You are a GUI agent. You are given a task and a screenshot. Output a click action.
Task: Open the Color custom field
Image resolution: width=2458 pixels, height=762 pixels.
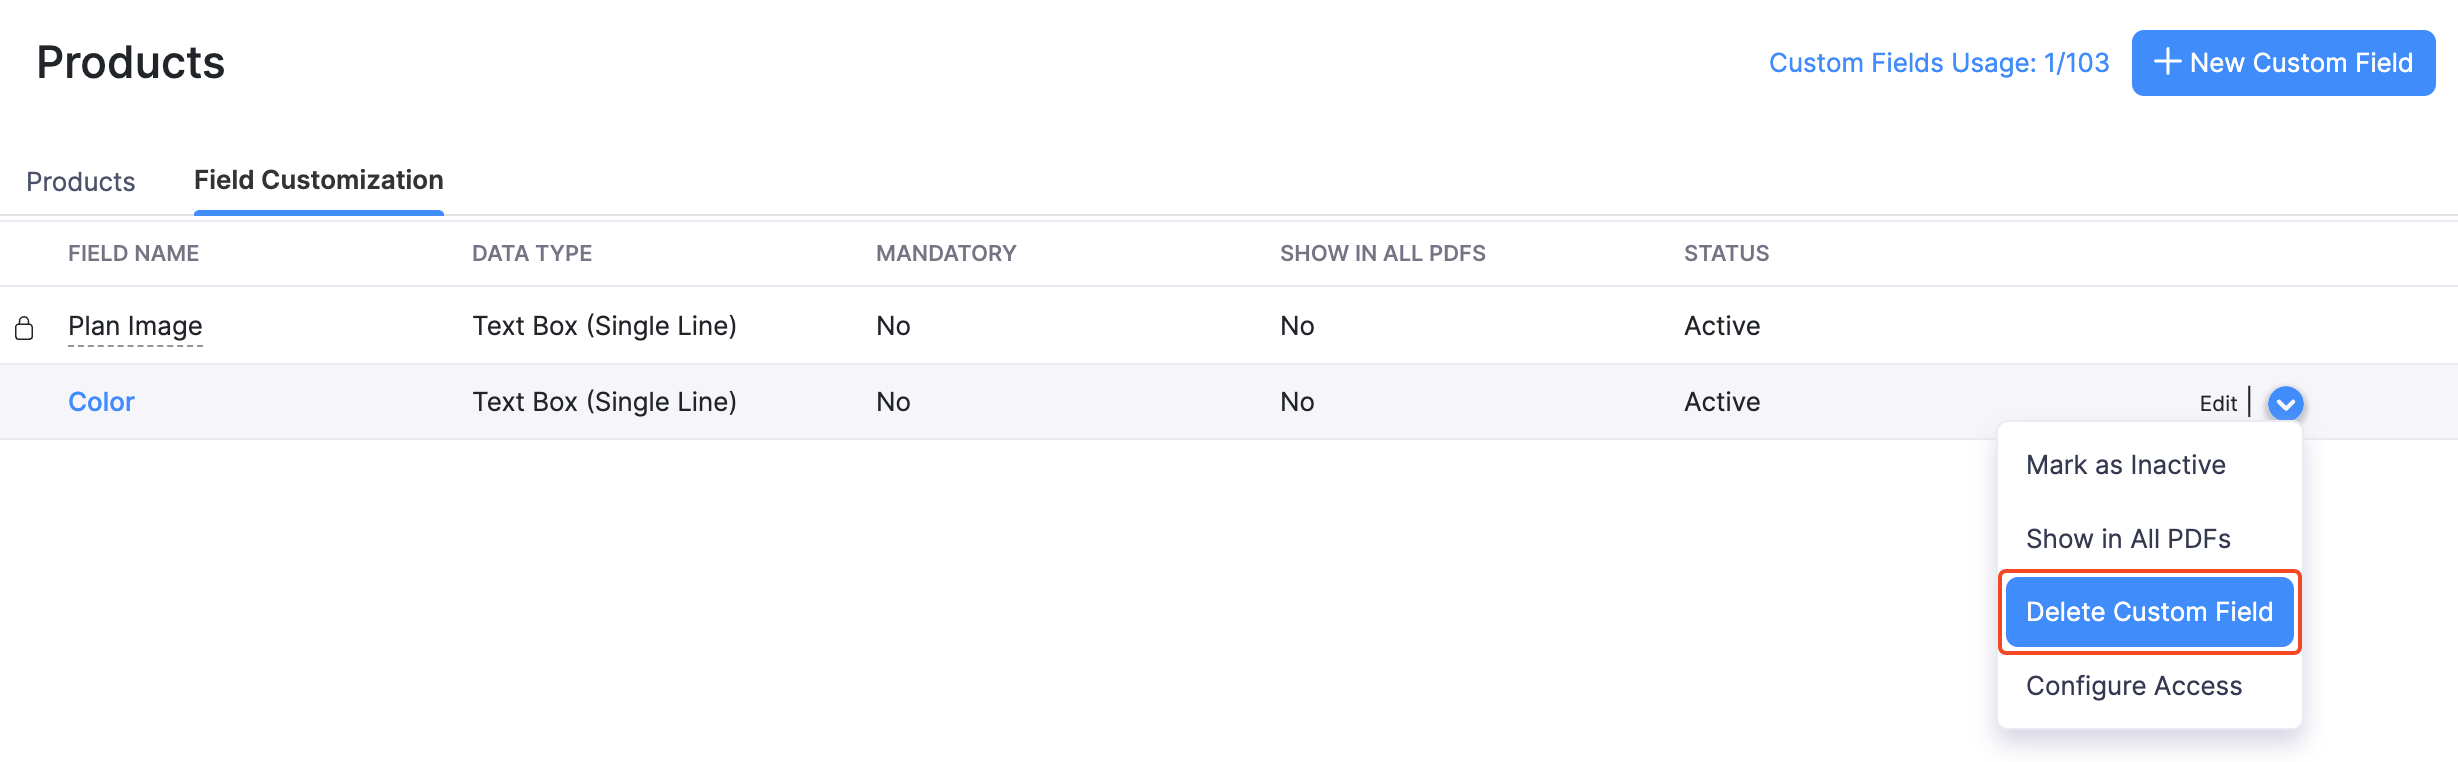(x=101, y=401)
